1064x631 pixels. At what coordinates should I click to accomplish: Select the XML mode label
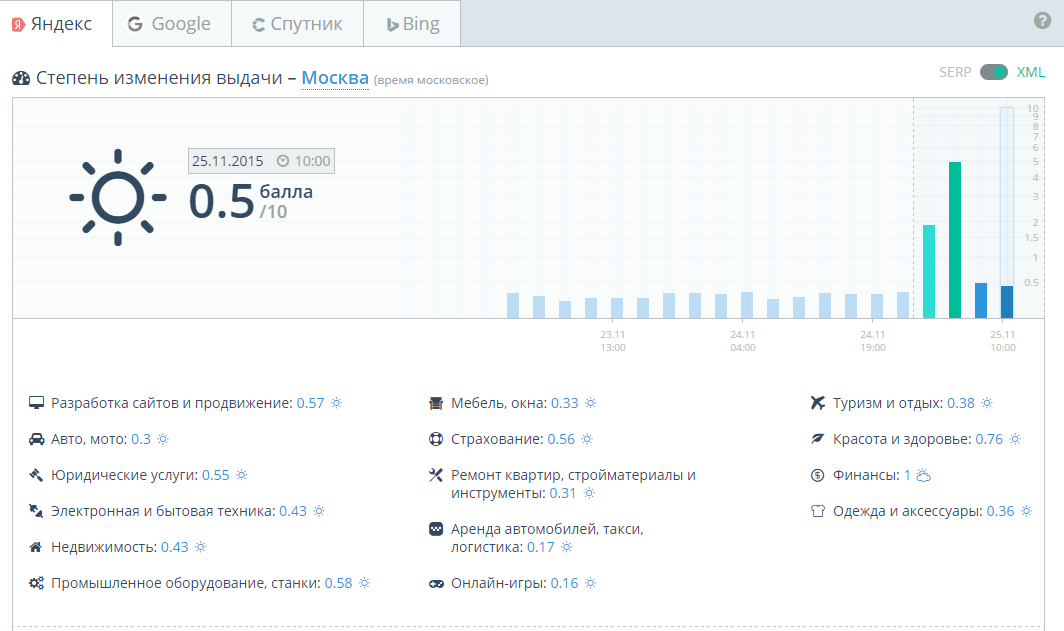[1031, 72]
